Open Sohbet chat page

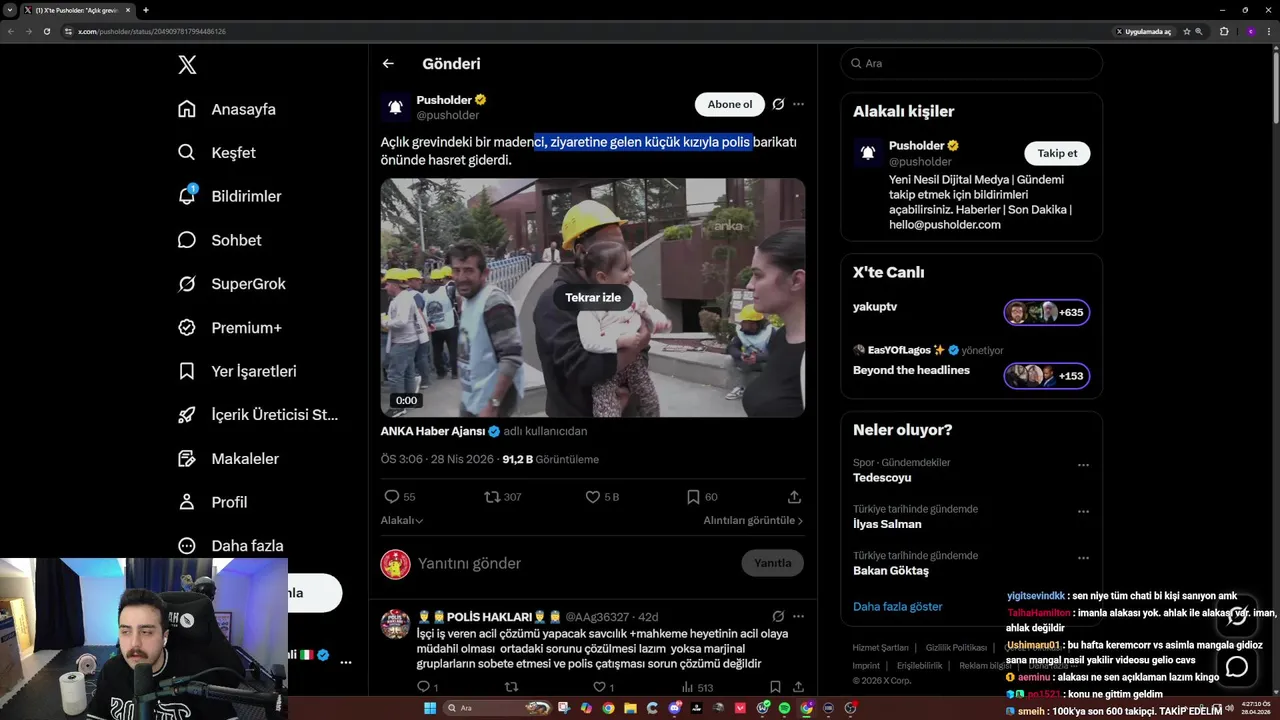(x=220, y=240)
